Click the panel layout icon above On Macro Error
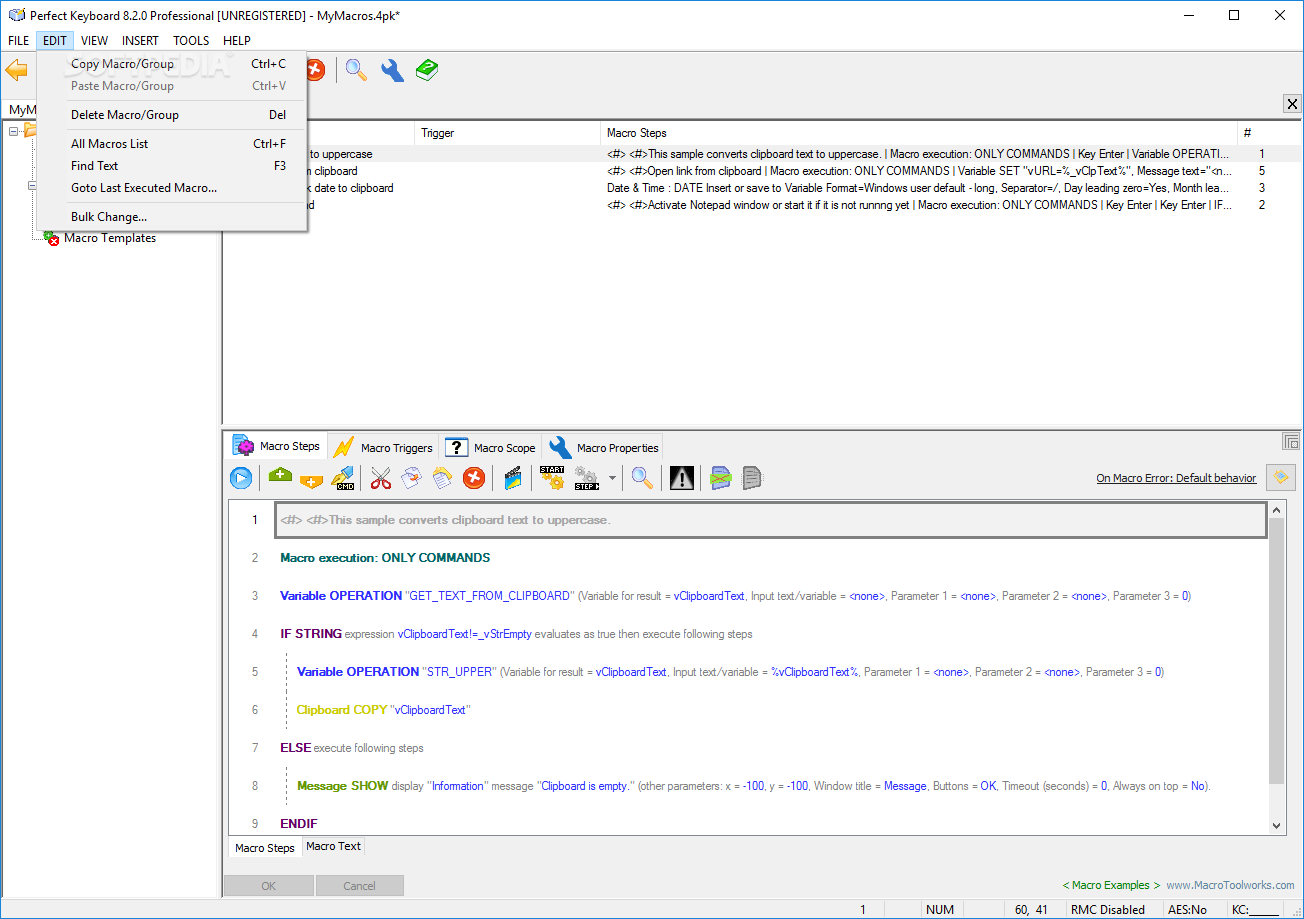 point(1291,441)
